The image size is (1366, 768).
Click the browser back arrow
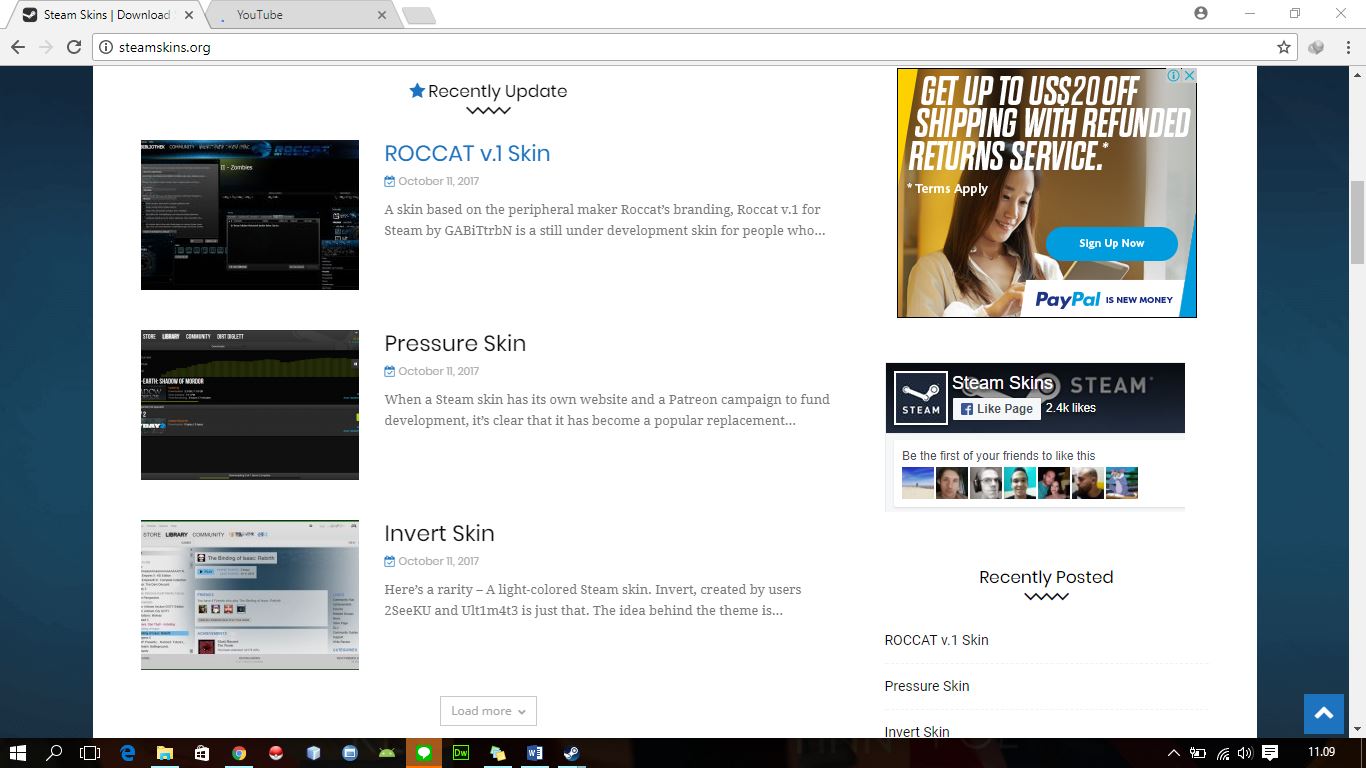(17, 47)
